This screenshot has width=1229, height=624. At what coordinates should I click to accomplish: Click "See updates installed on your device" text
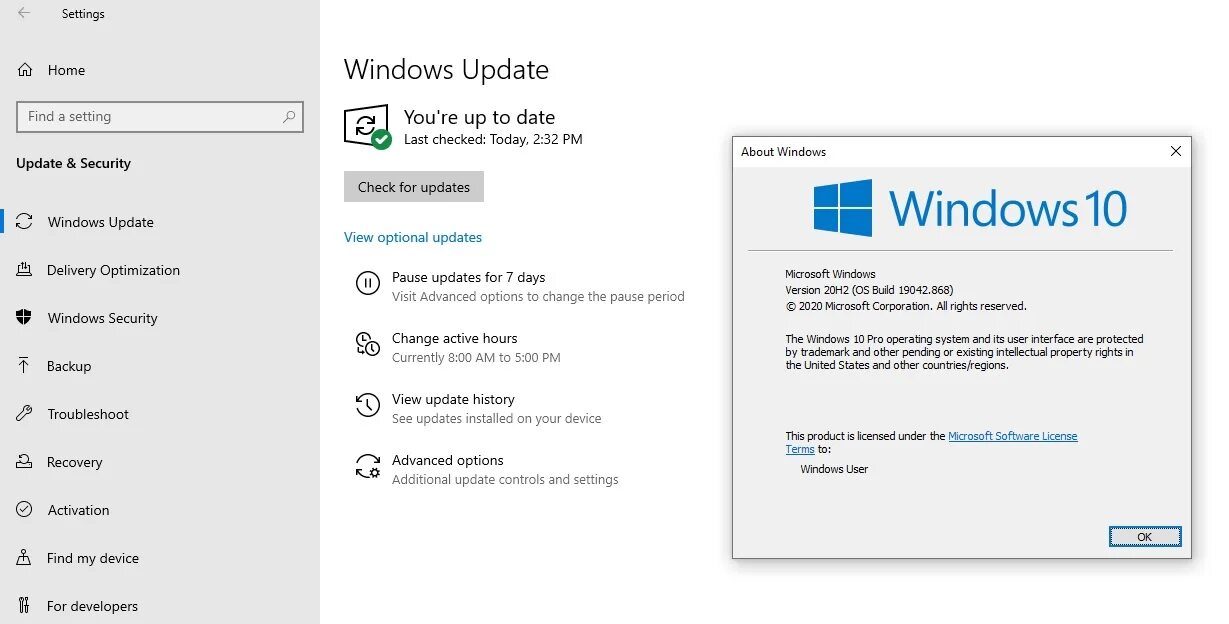pyautogui.click(x=497, y=418)
